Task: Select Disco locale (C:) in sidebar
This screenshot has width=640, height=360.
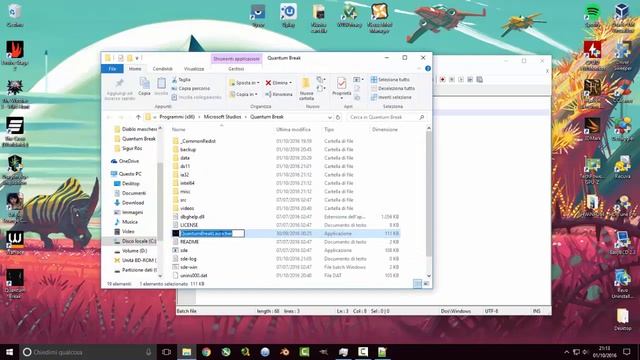Action: coord(135,241)
